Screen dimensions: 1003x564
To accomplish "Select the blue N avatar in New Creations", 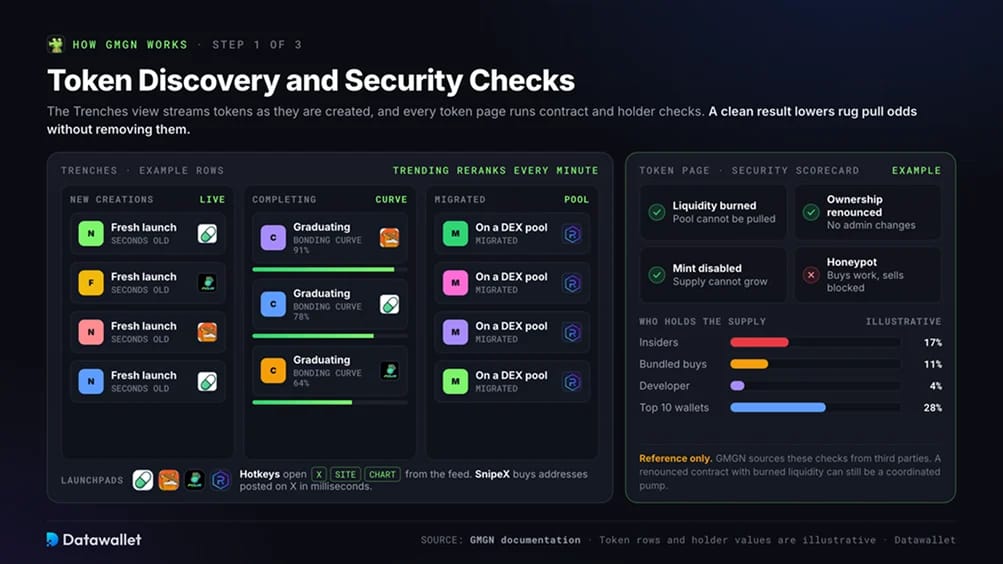I will pyautogui.click(x=91, y=381).
